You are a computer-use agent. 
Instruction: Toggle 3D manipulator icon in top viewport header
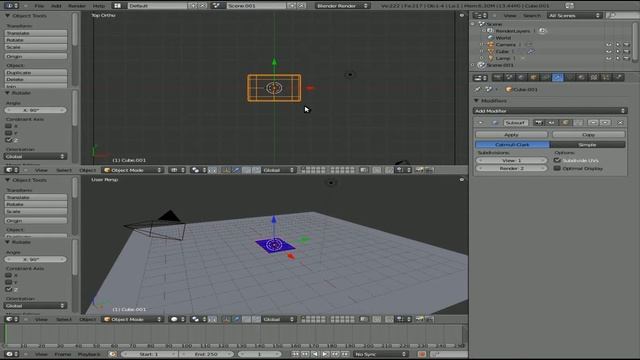(226, 170)
